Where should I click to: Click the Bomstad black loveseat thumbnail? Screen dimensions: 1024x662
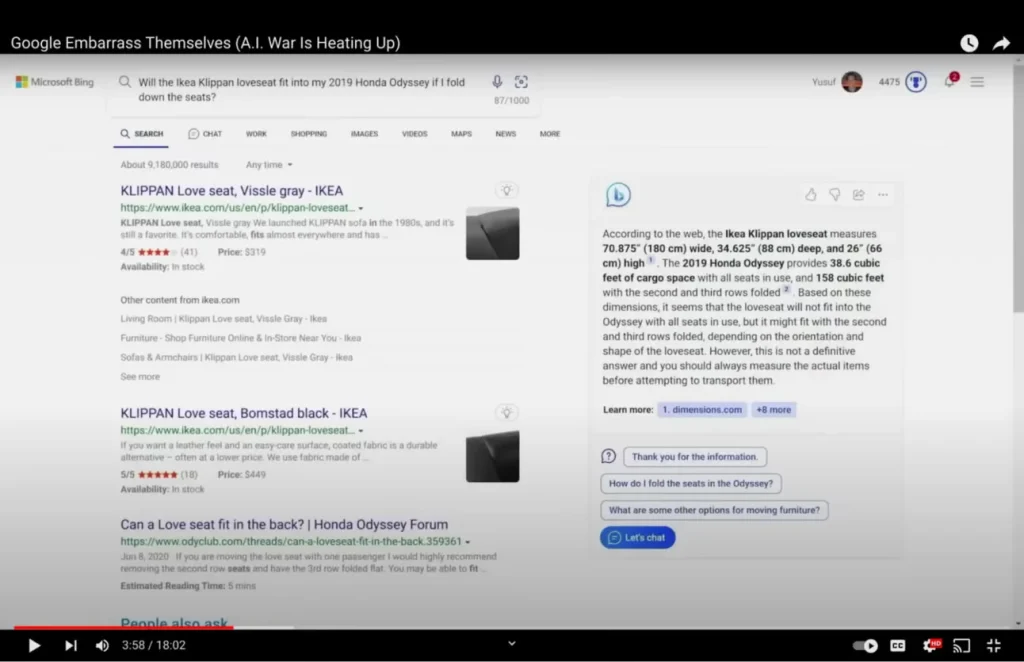(492, 456)
